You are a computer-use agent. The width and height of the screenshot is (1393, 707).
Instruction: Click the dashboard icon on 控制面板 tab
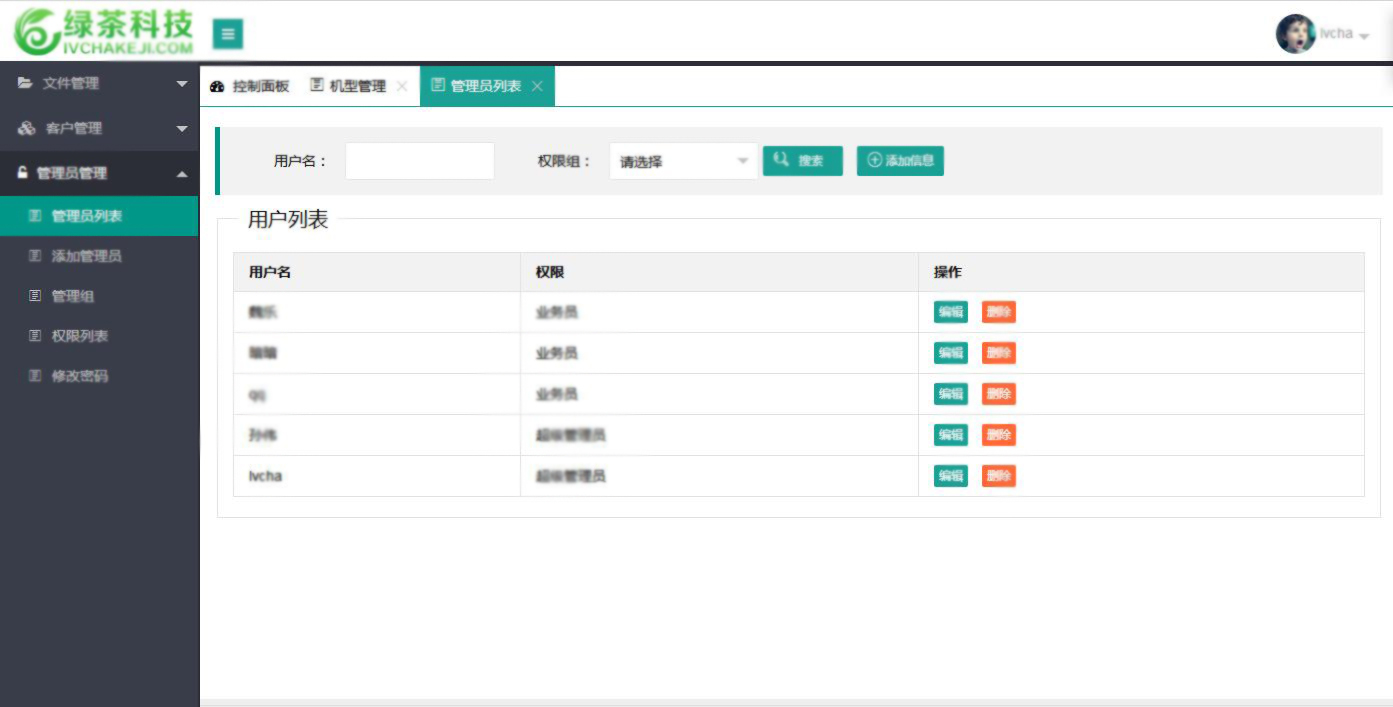pyautogui.click(x=217, y=87)
